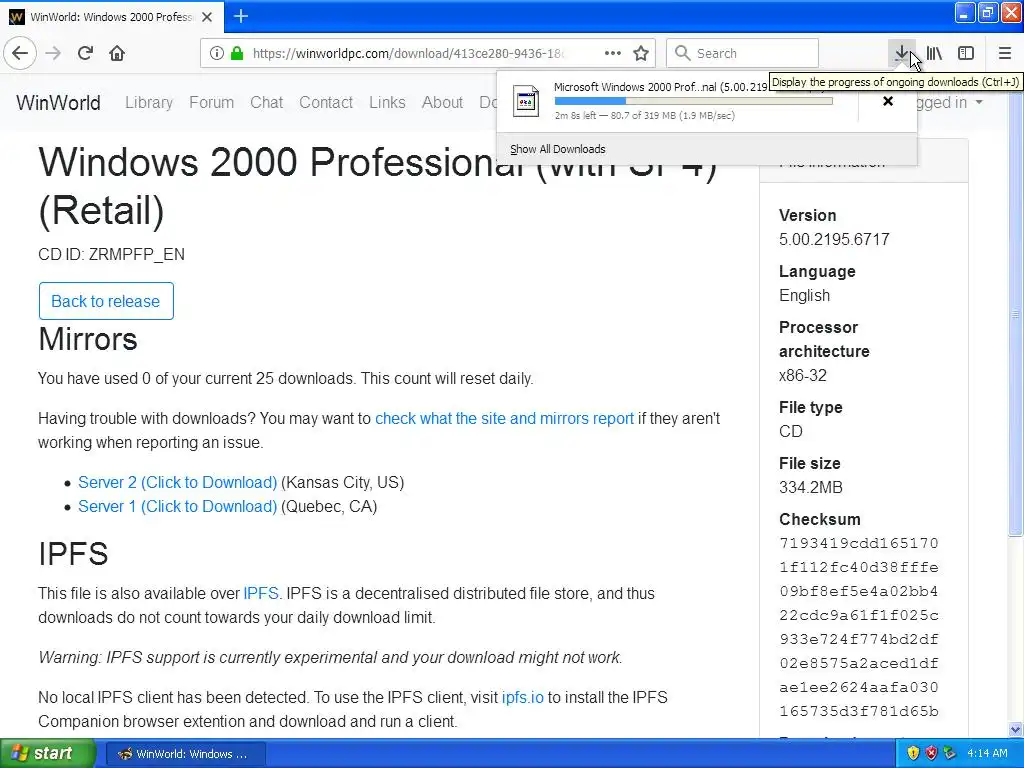The image size is (1024, 768).
Task: Reload the current page
Action: pyautogui.click(x=85, y=53)
